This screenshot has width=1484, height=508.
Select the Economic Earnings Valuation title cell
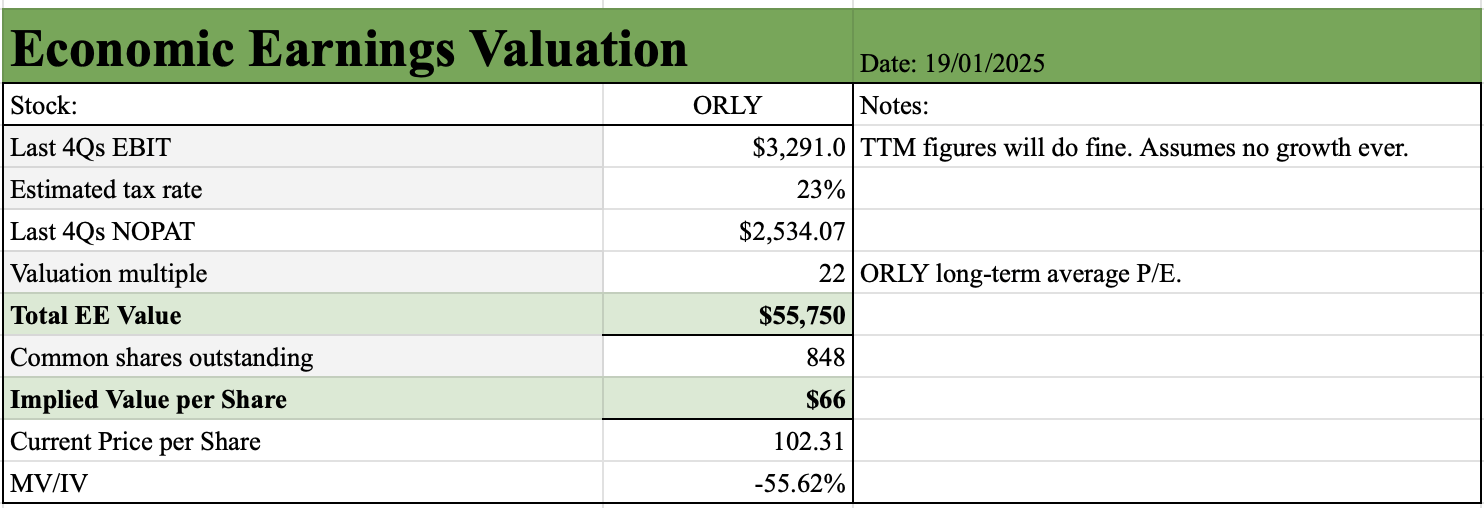(428, 47)
